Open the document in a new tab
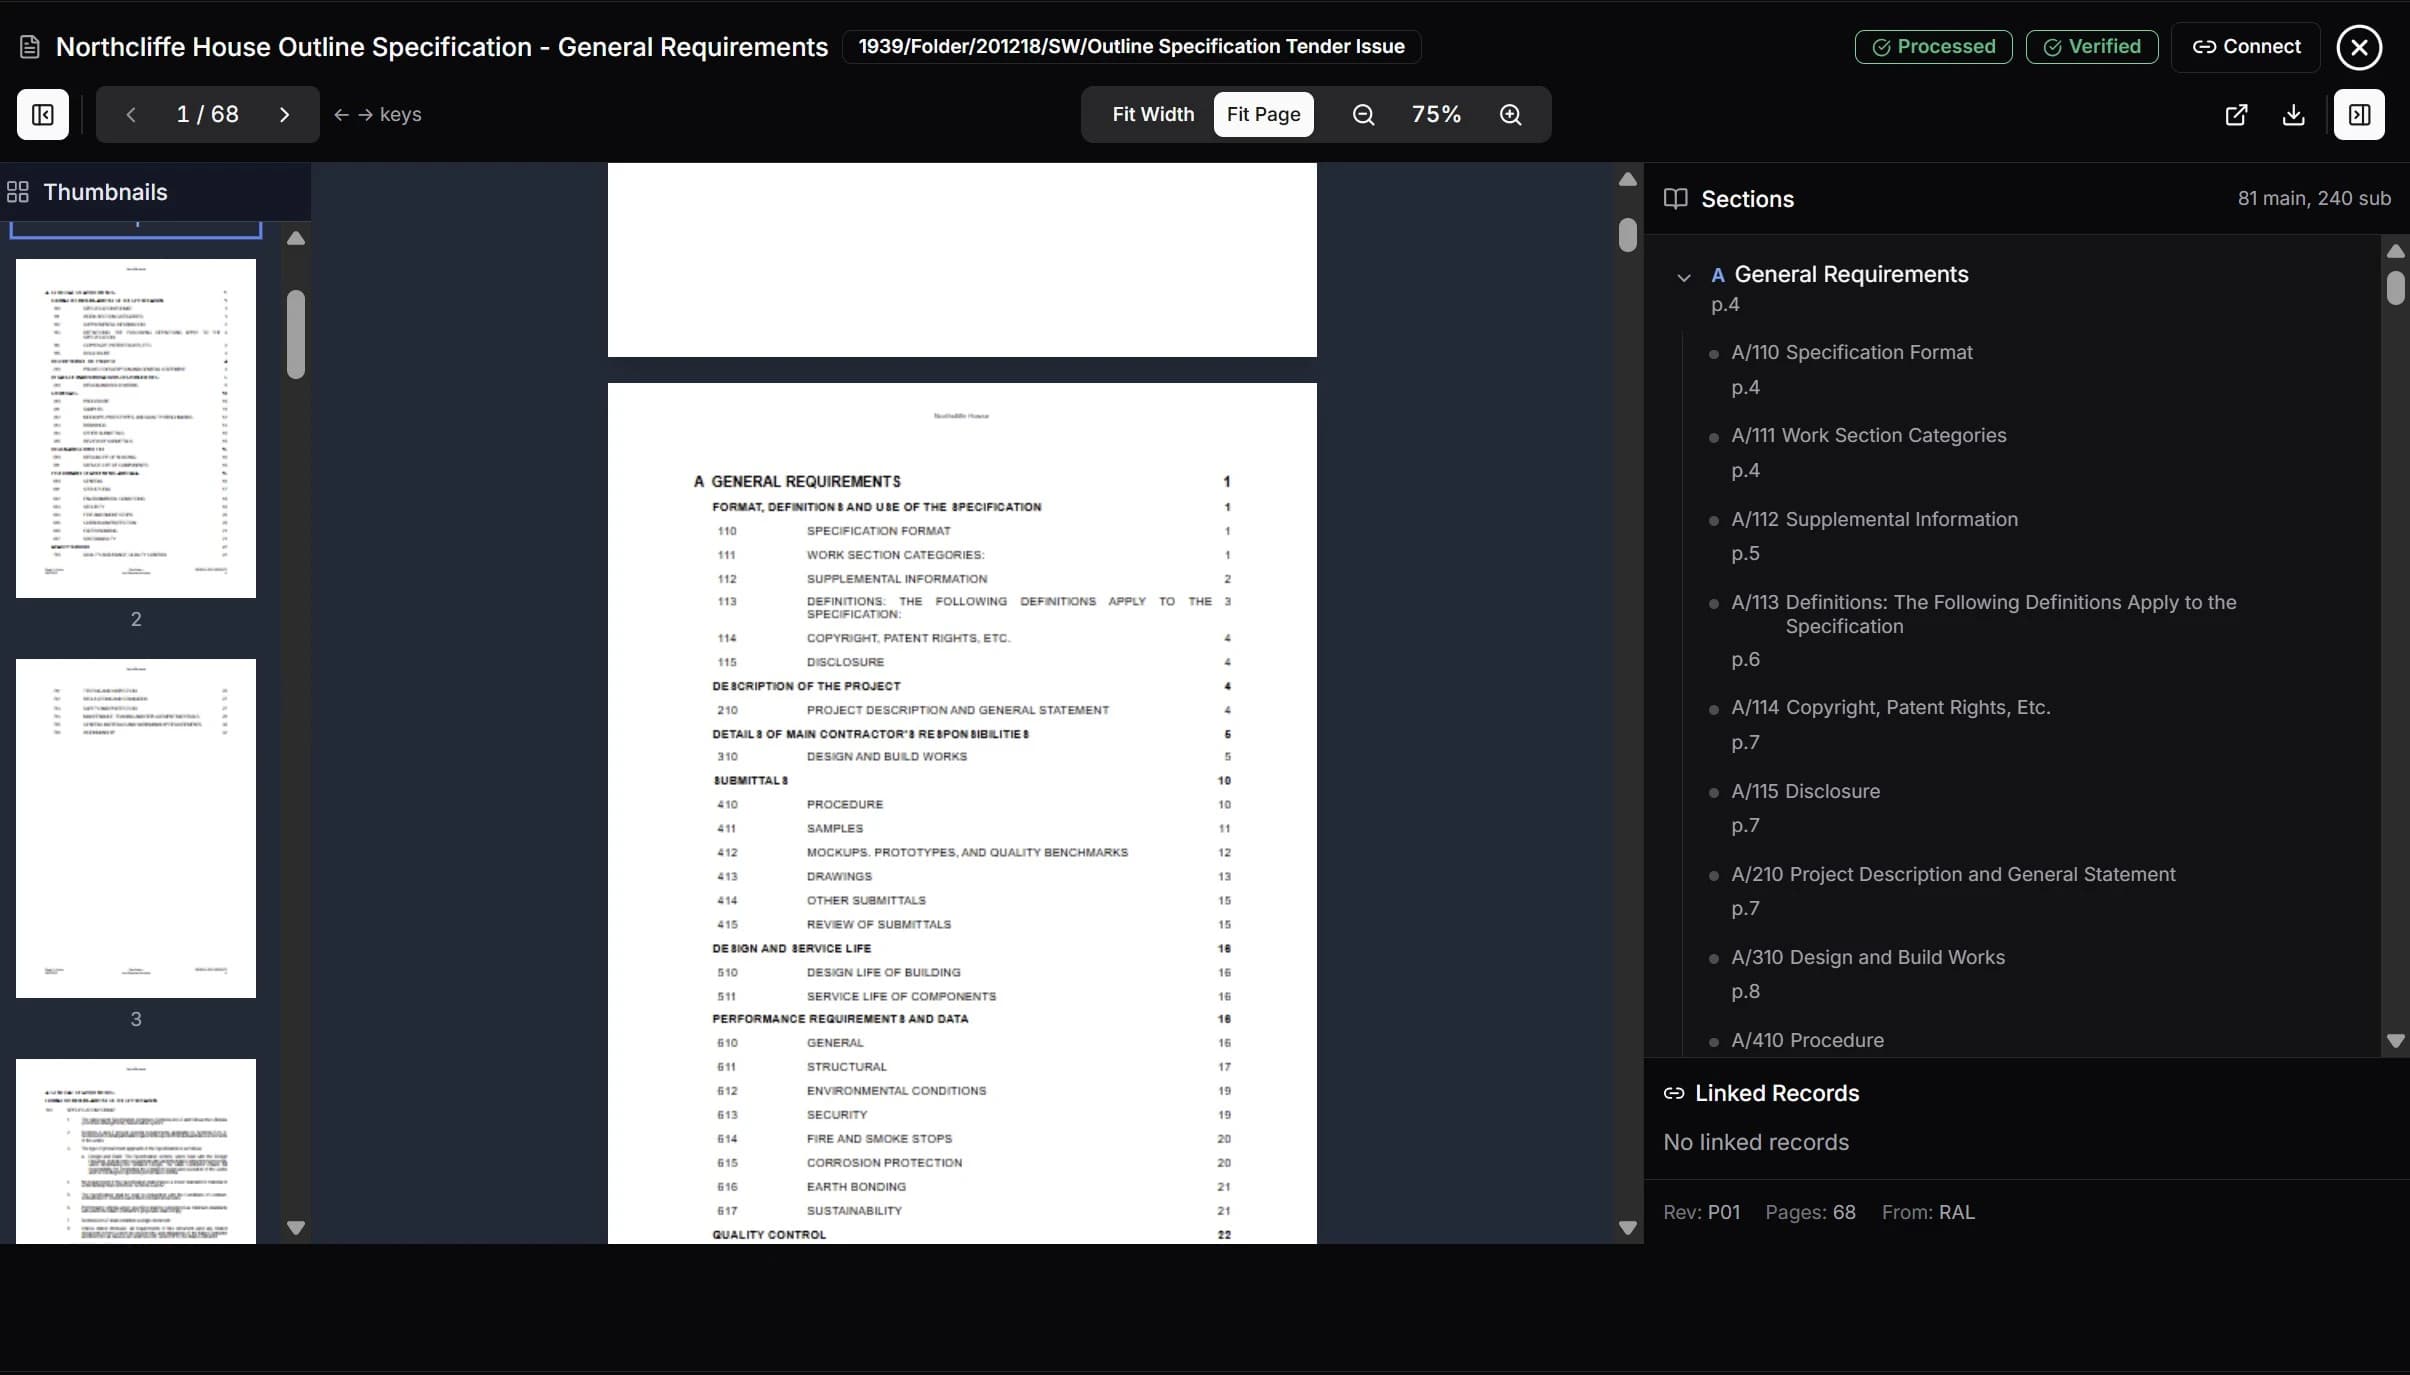The width and height of the screenshot is (2410, 1375). click(2236, 114)
